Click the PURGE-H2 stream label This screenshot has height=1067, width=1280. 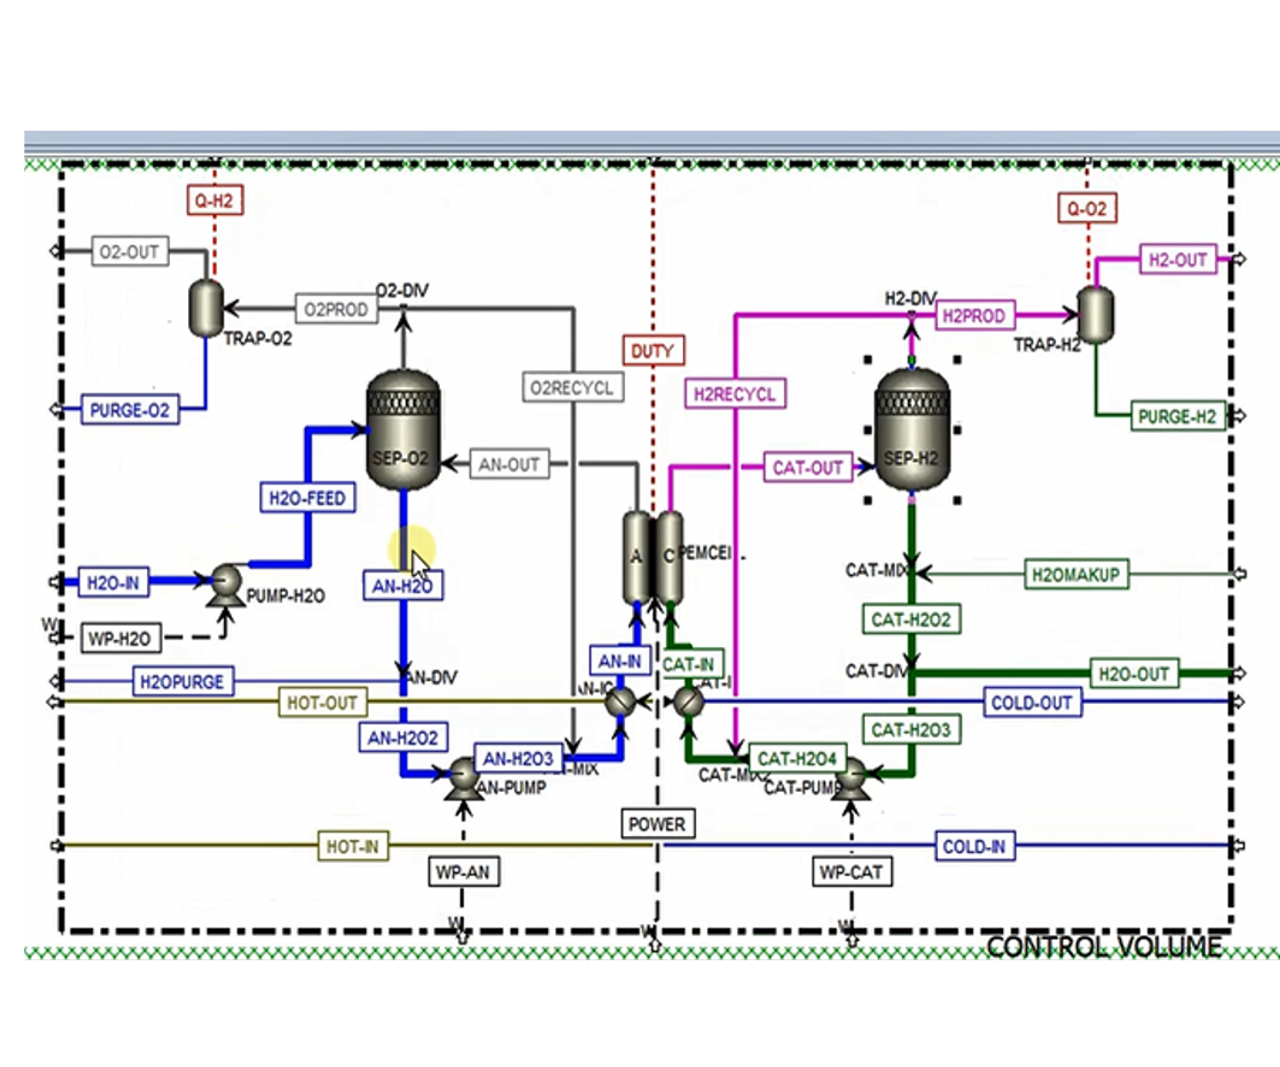(1177, 416)
